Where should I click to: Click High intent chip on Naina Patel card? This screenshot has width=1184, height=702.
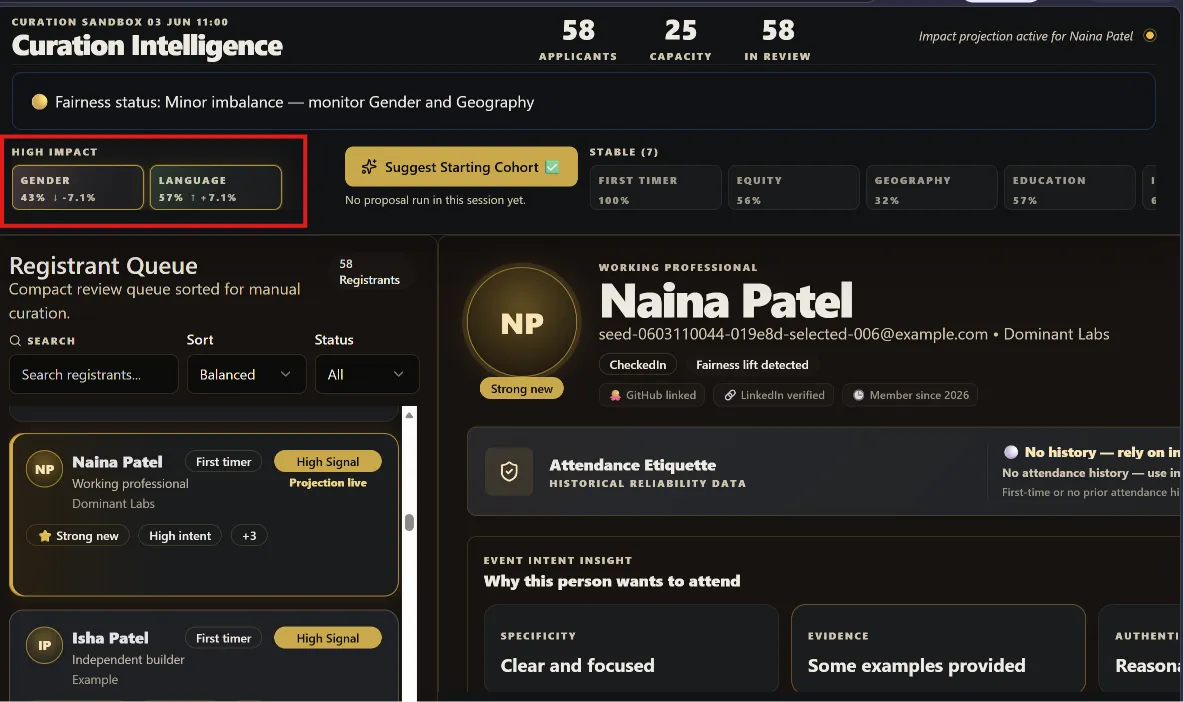(x=180, y=535)
